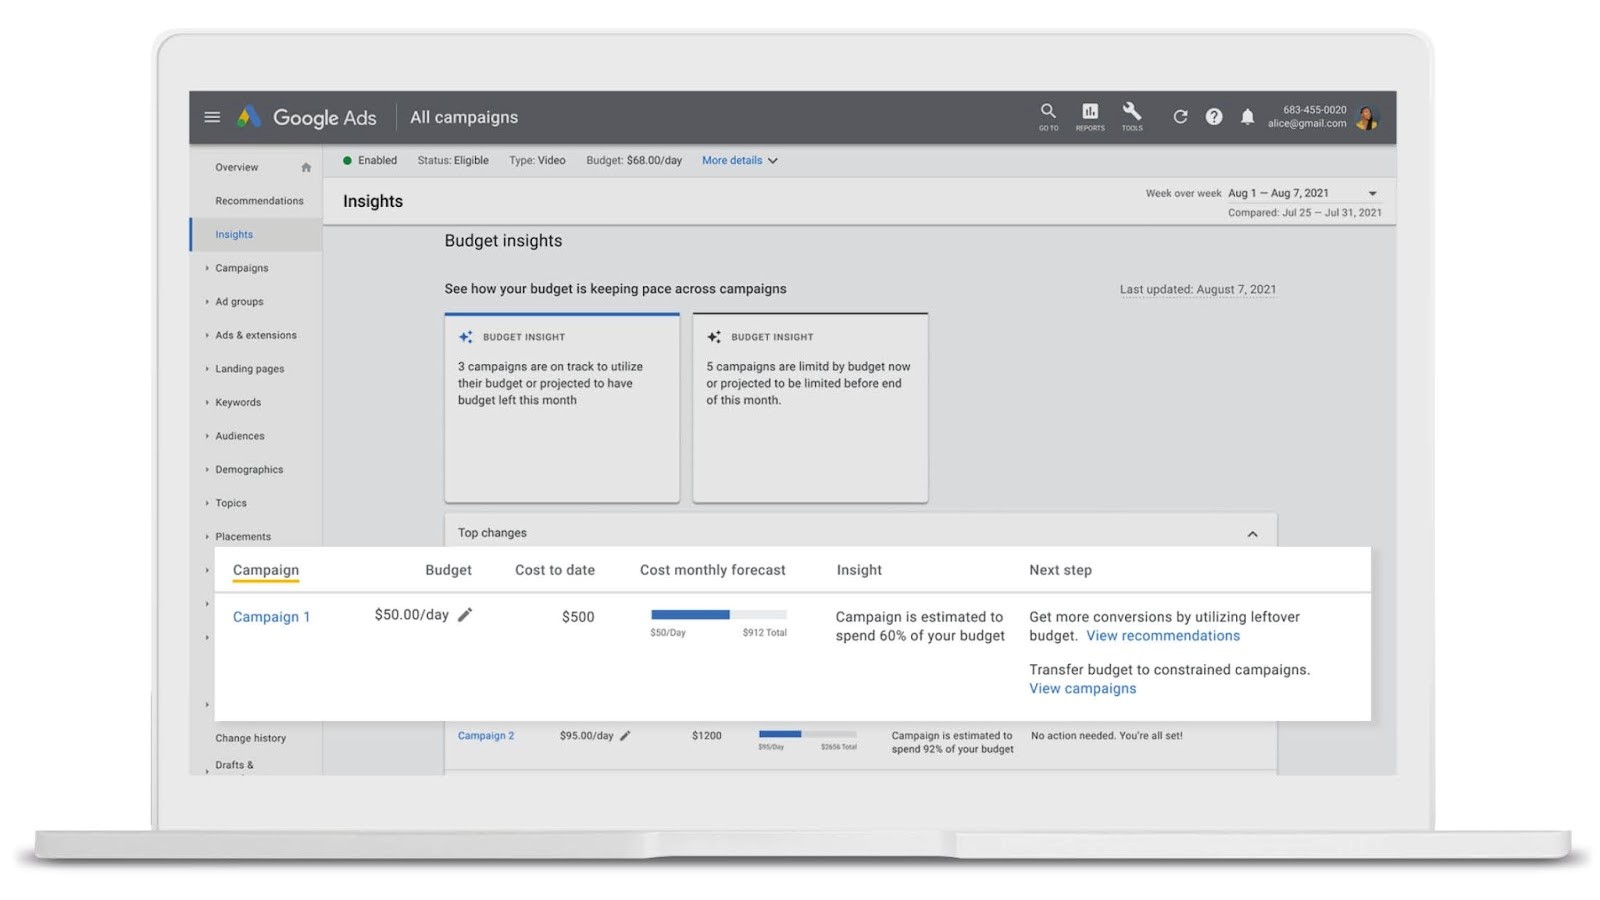Click the Go To search icon
Image resolution: width=1600 pixels, height=900 pixels.
[1047, 113]
